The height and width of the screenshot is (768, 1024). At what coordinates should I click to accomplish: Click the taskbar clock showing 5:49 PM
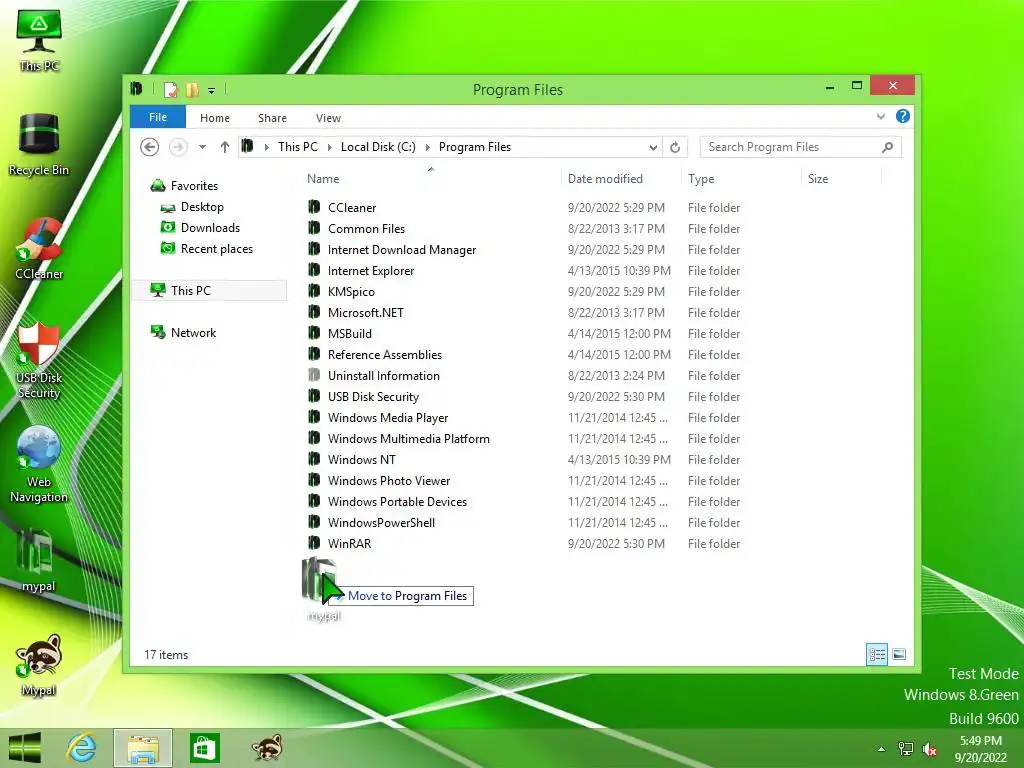(x=980, y=749)
